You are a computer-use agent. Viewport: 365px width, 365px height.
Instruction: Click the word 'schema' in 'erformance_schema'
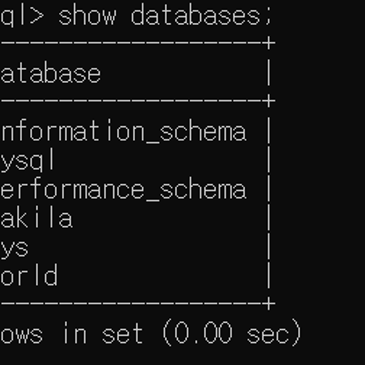(x=203, y=190)
